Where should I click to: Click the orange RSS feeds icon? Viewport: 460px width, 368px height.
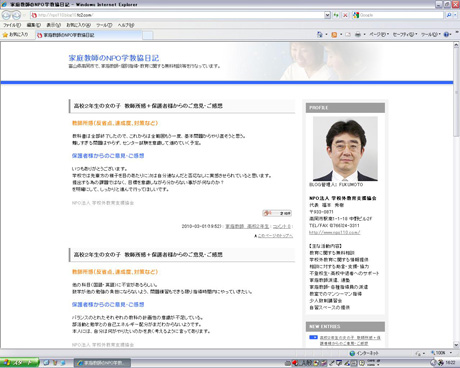[x=334, y=34]
